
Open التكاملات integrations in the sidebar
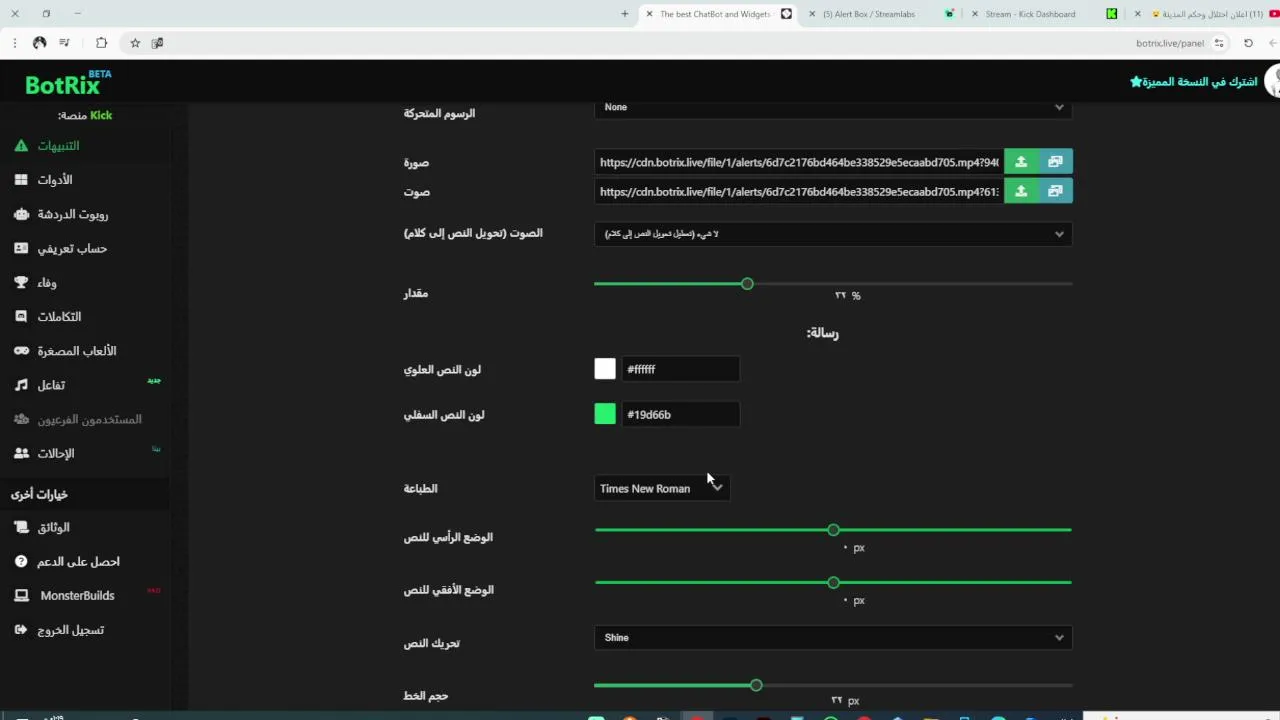pyautogui.click(x=59, y=317)
